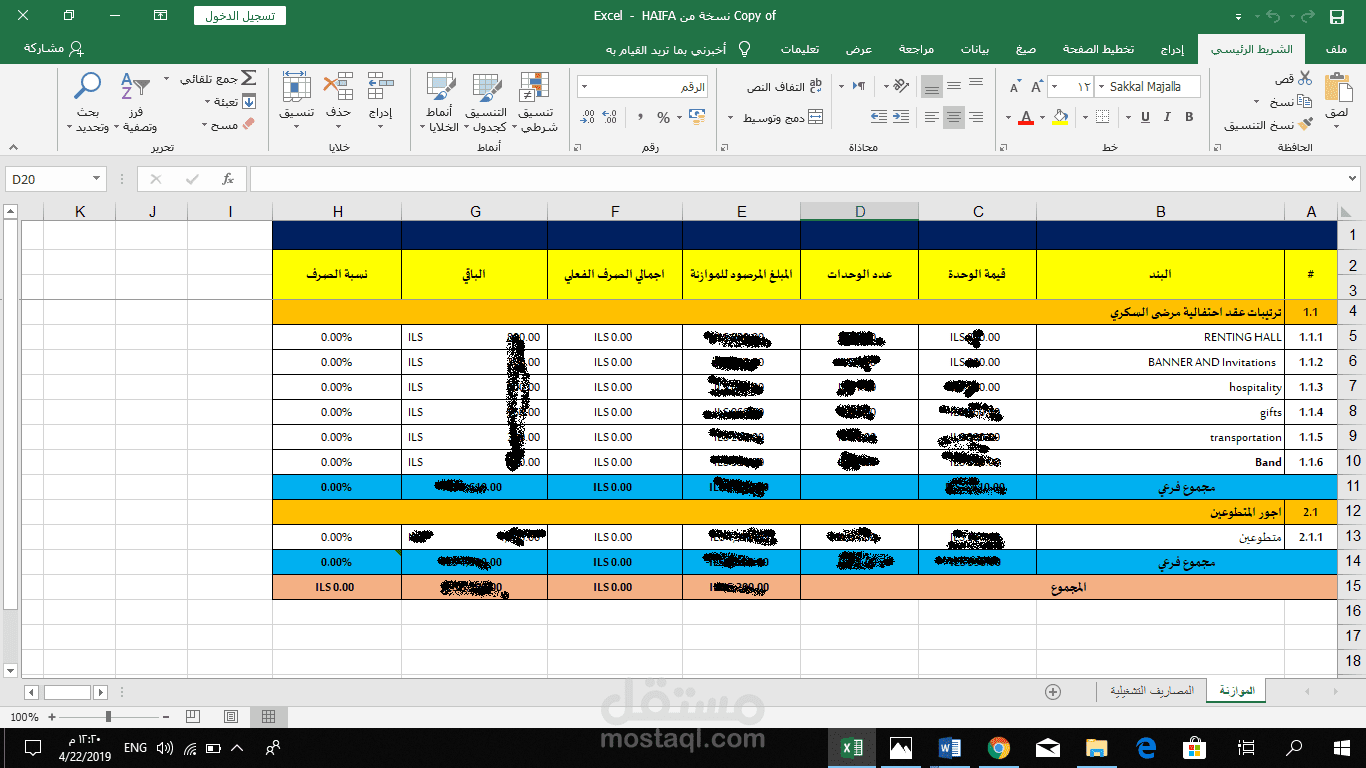Toggle Bold formatting
Image resolution: width=1366 pixels, height=768 pixels.
click(x=1190, y=118)
